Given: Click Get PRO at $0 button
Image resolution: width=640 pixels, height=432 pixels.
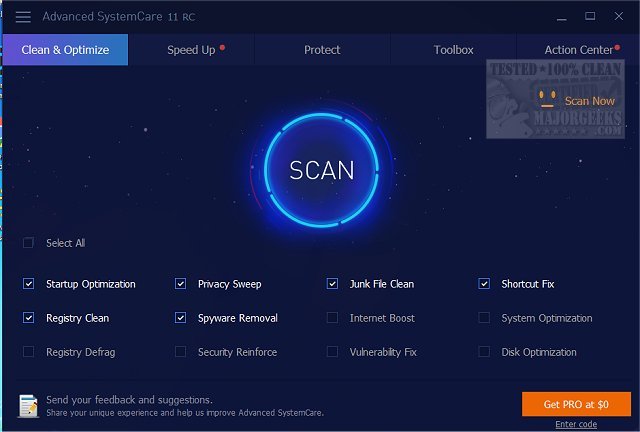Looking at the screenshot, I should [576, 404].
